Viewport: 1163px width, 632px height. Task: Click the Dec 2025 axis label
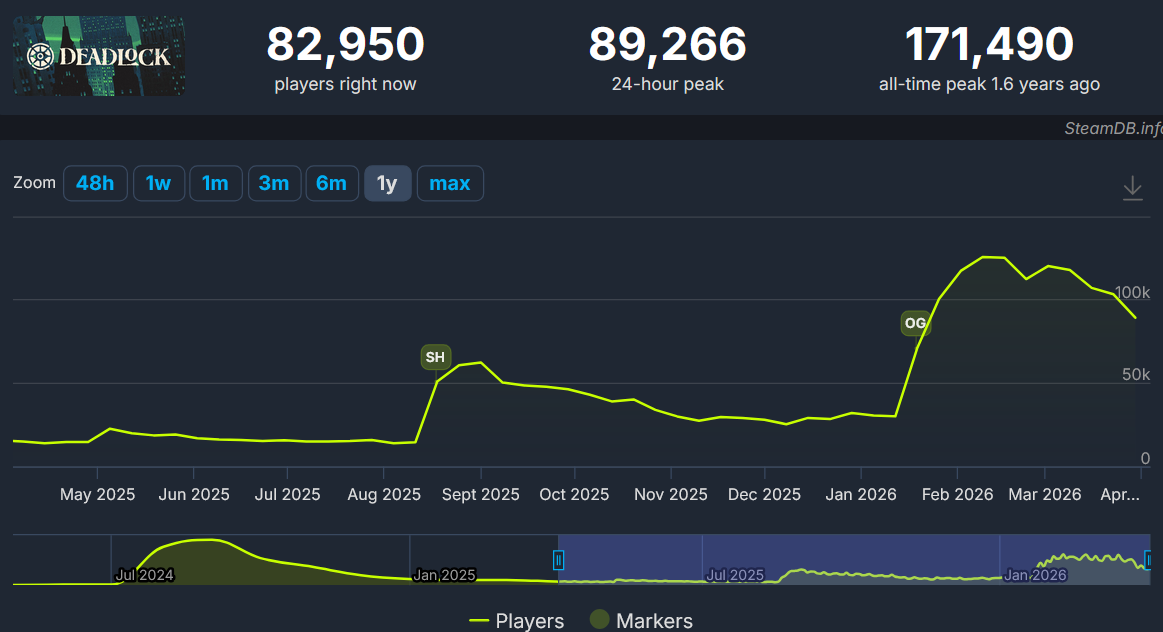click(764, 494)
